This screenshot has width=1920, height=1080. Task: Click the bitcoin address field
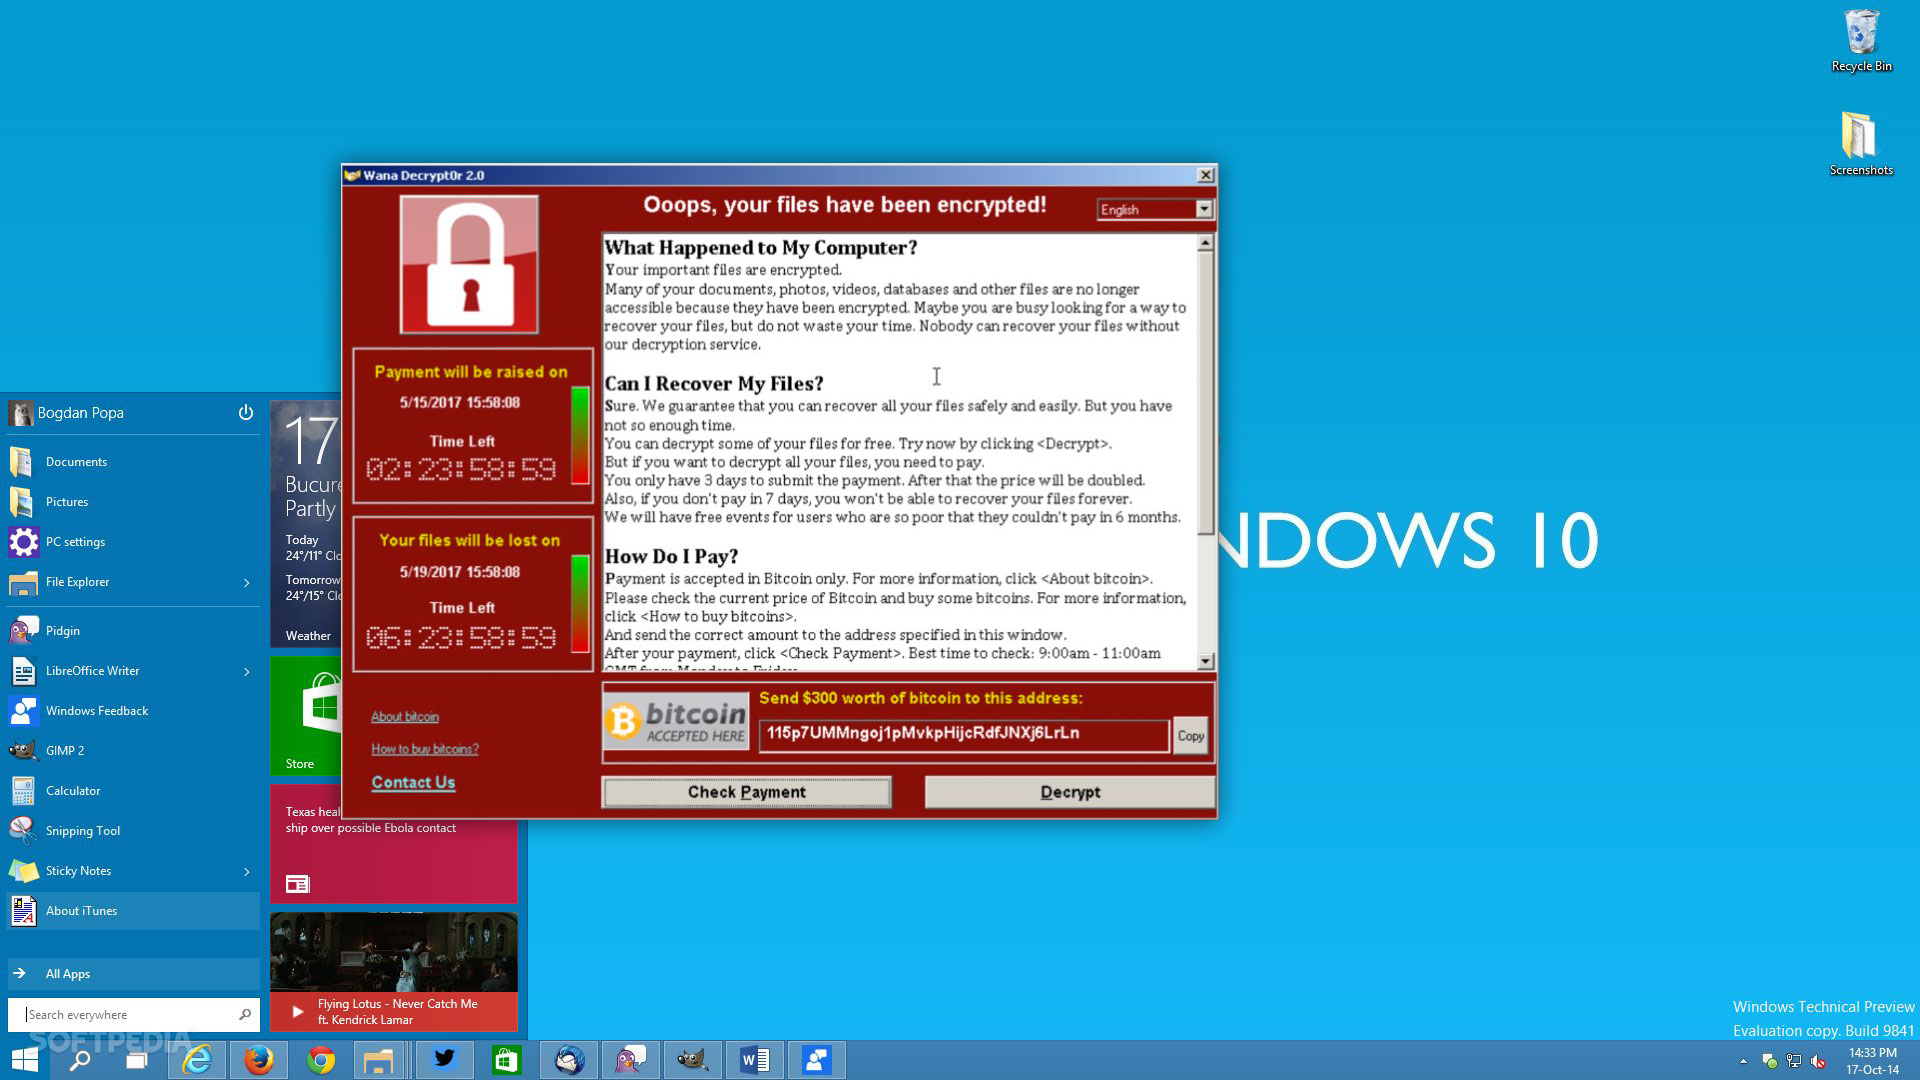(963, 734)
